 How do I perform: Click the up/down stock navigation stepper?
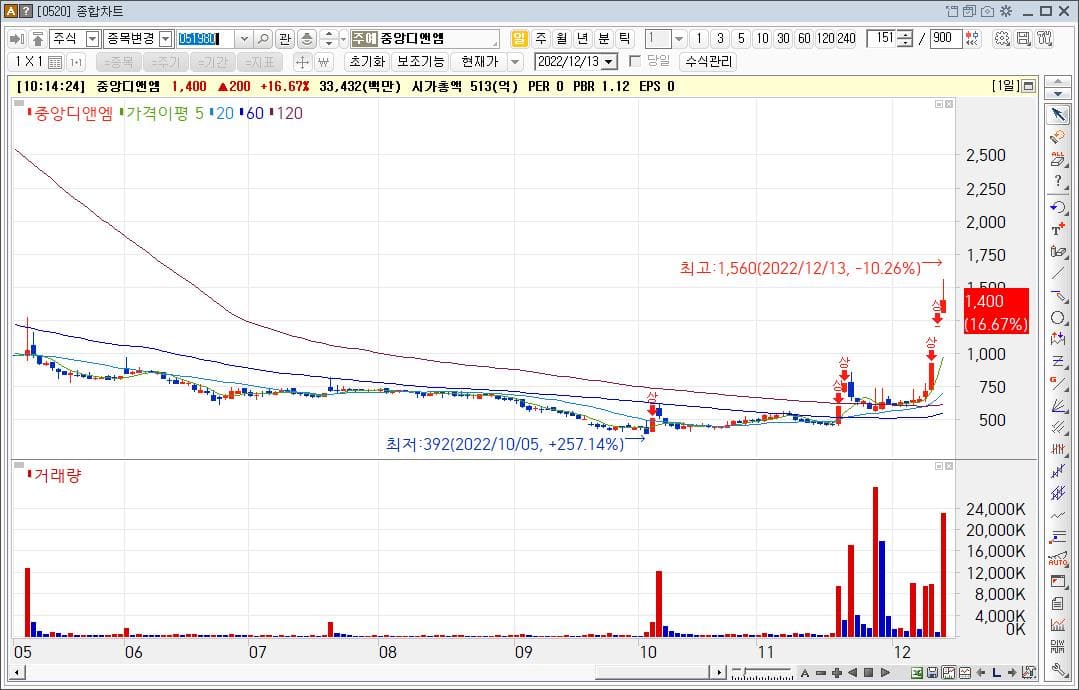click(328, 39)
